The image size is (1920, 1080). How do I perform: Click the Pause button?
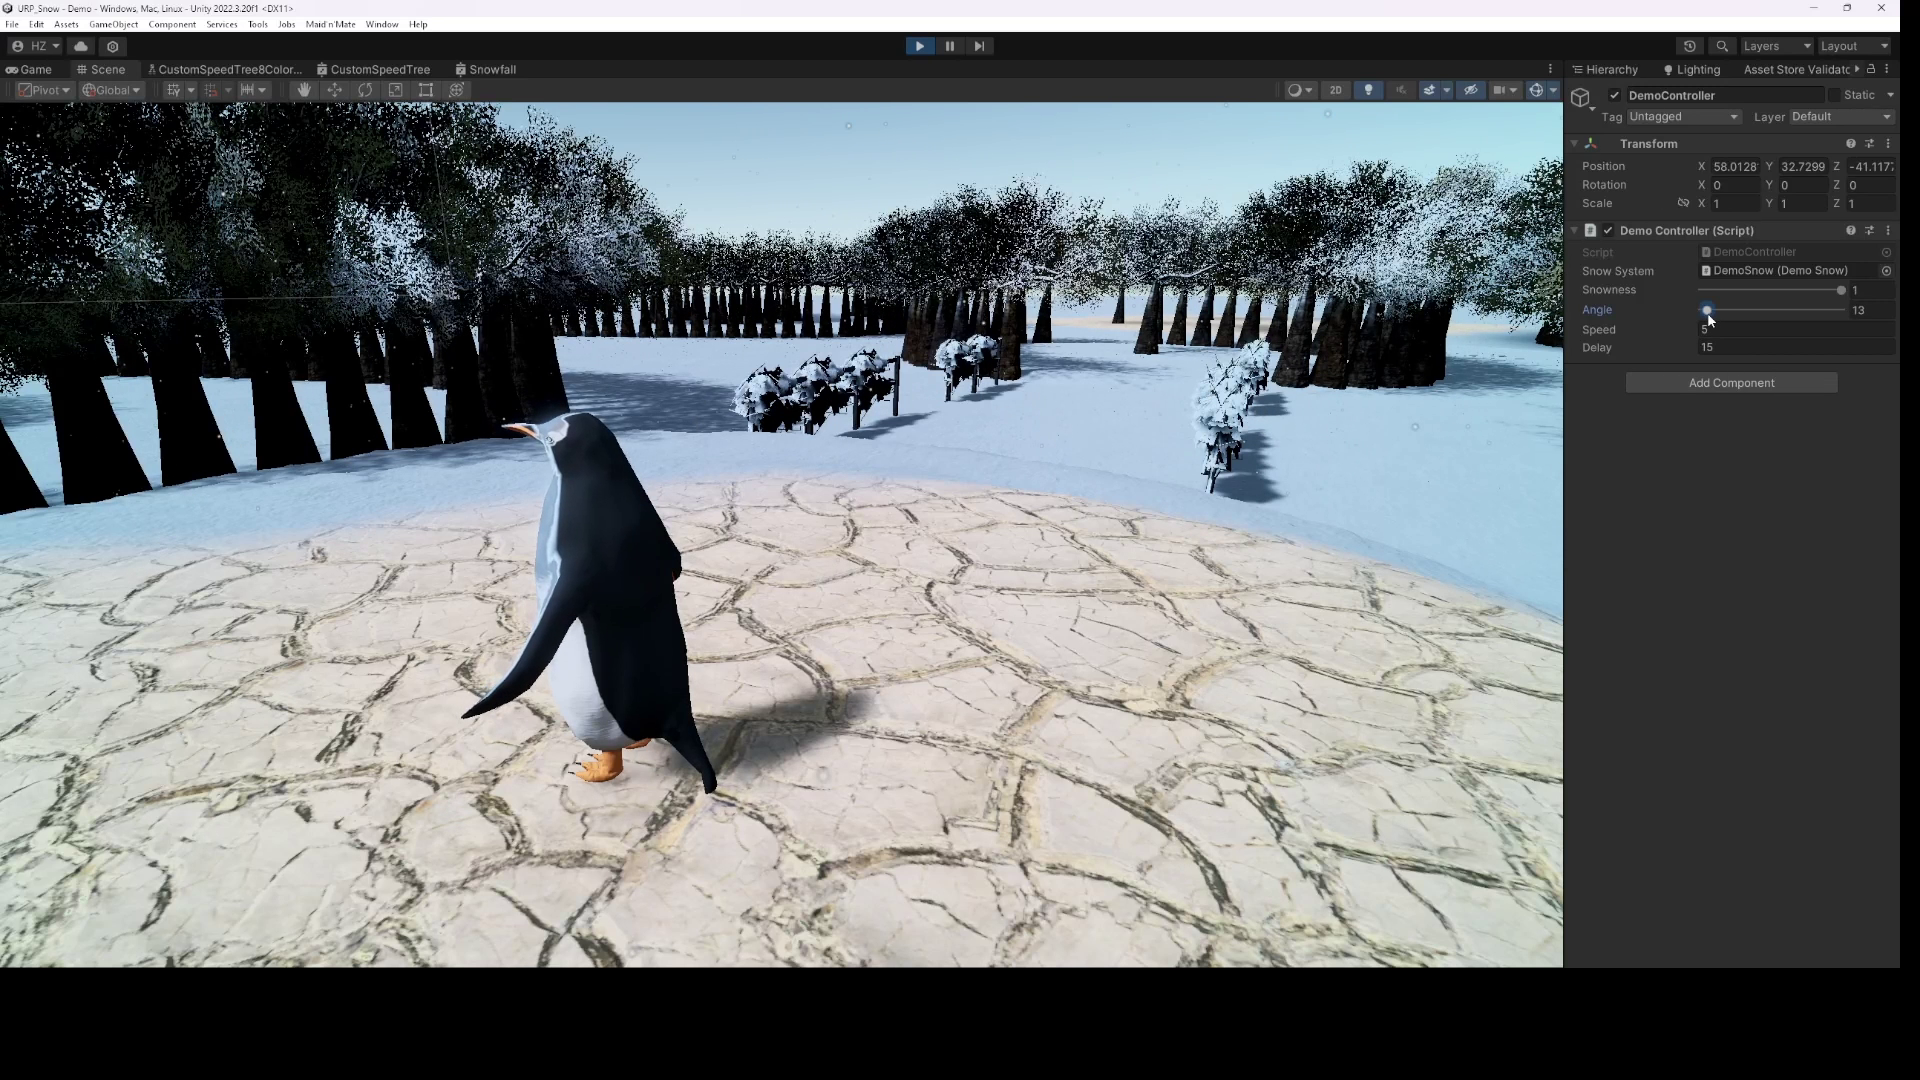[x=949, y=46]
